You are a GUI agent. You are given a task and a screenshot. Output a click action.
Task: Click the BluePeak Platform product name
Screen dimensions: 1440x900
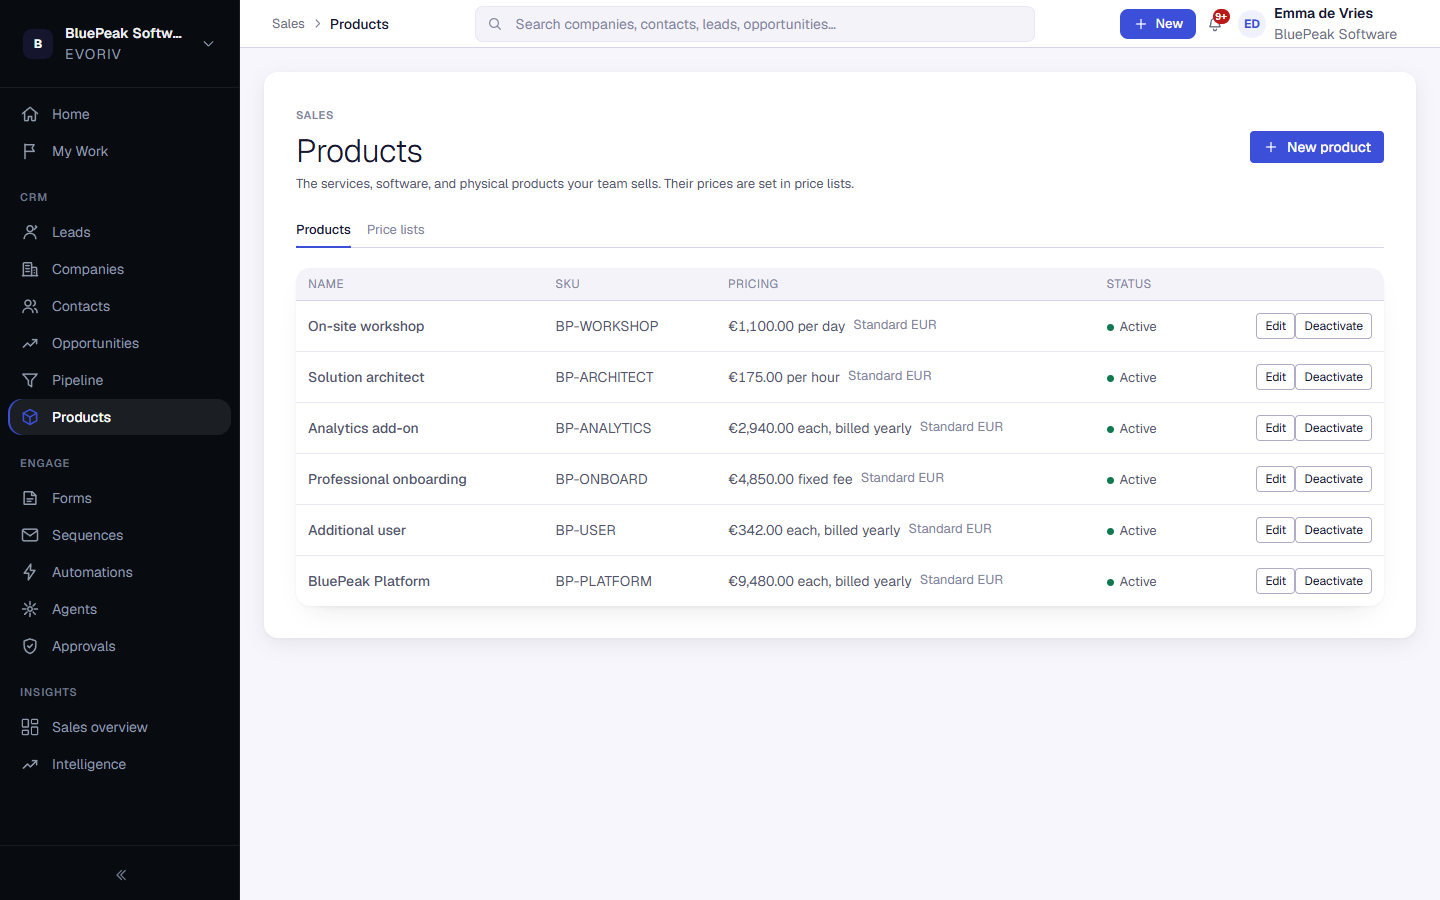[x=369, y=581]
